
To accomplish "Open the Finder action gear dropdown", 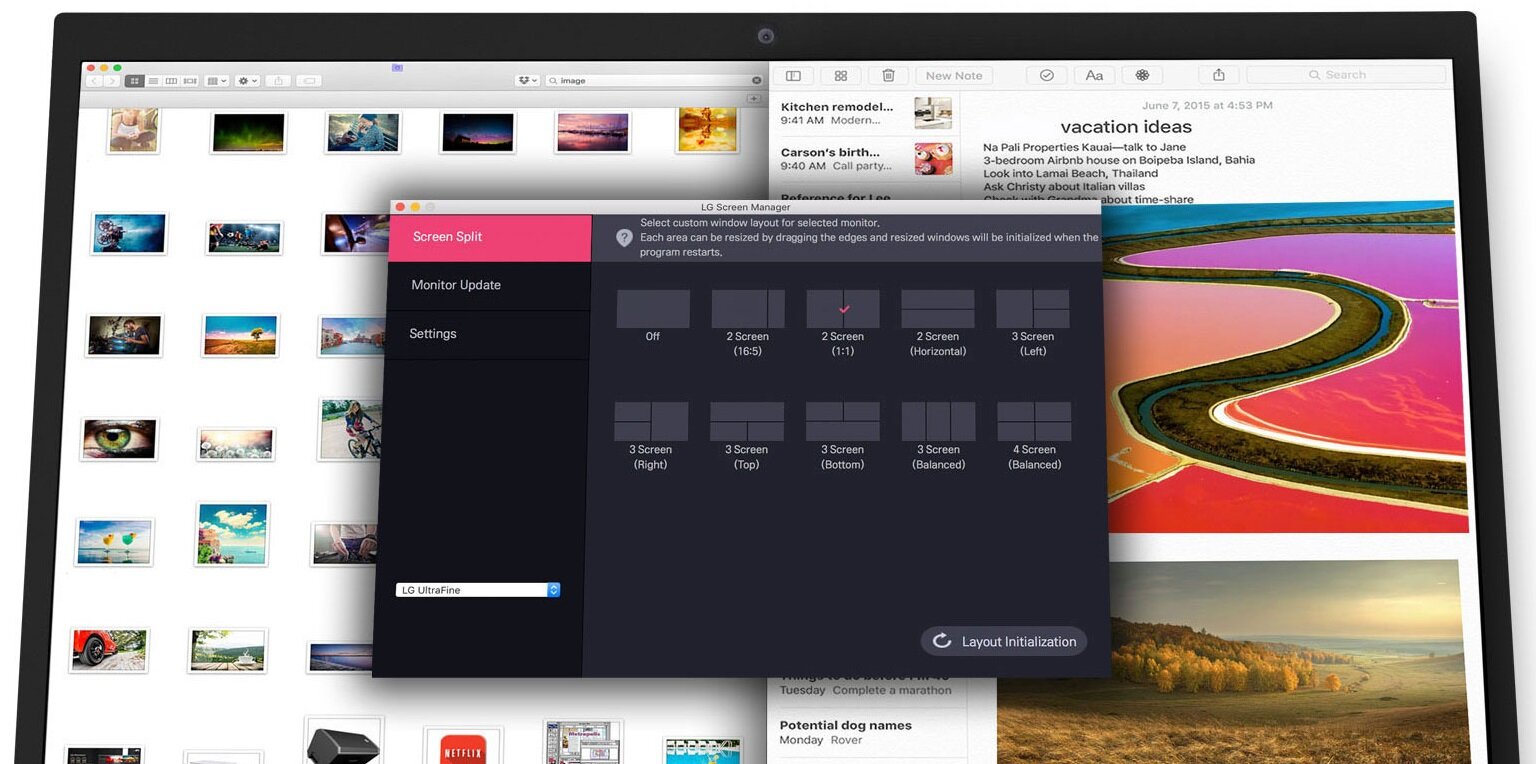I will 247,81.
